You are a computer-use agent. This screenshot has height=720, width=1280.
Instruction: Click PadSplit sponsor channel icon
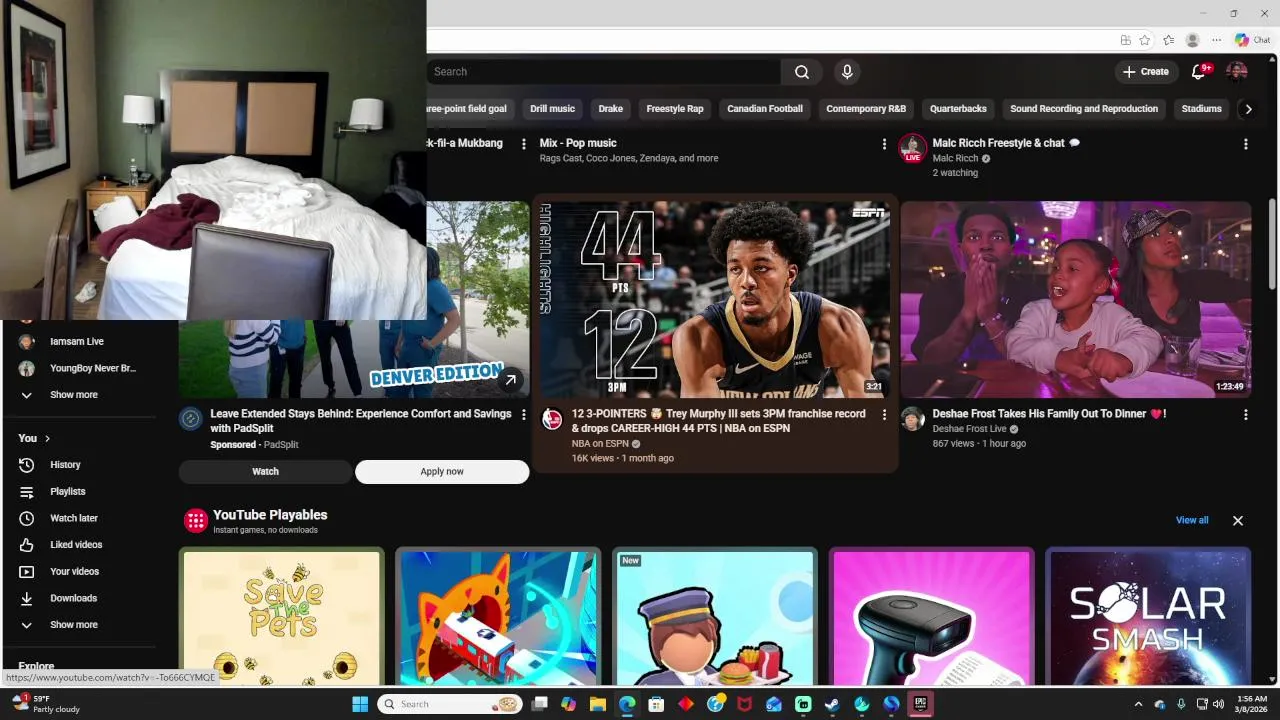coord(191,419)
